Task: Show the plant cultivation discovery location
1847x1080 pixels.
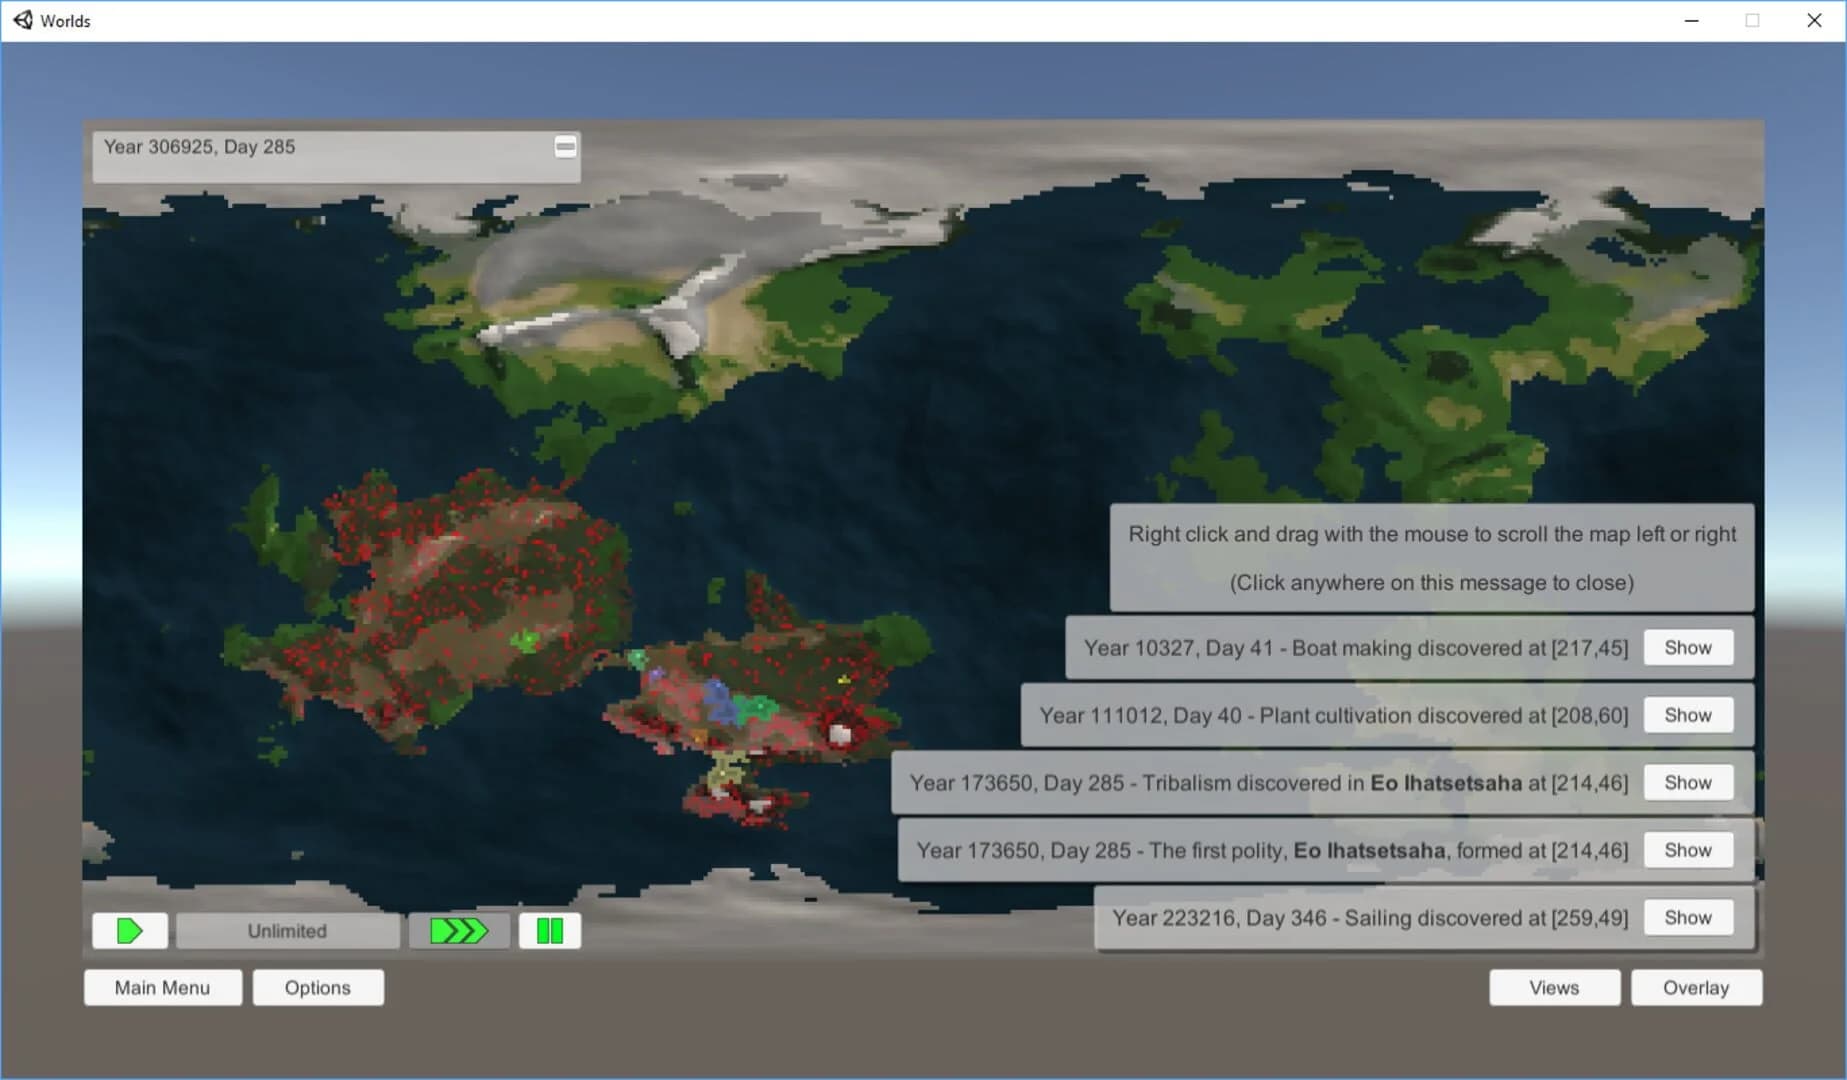Action: (x=1688, y=714)
